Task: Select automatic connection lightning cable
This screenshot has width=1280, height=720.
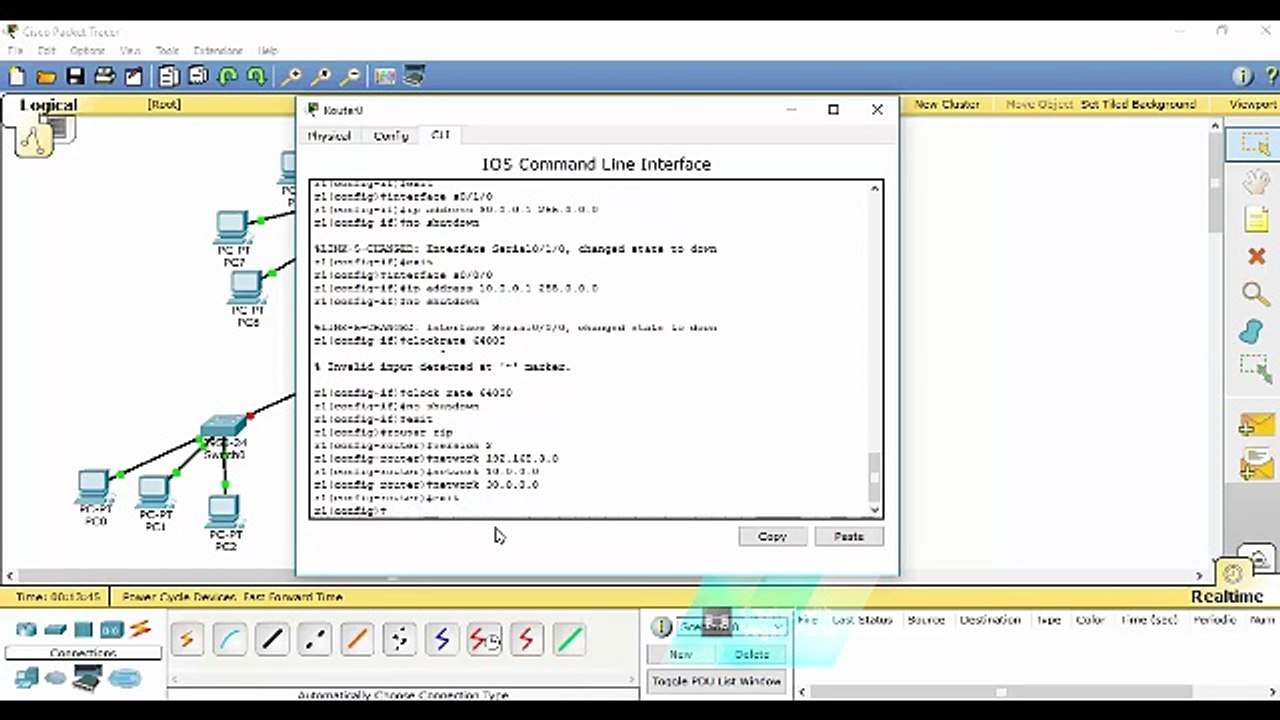Action: (187, 639)
